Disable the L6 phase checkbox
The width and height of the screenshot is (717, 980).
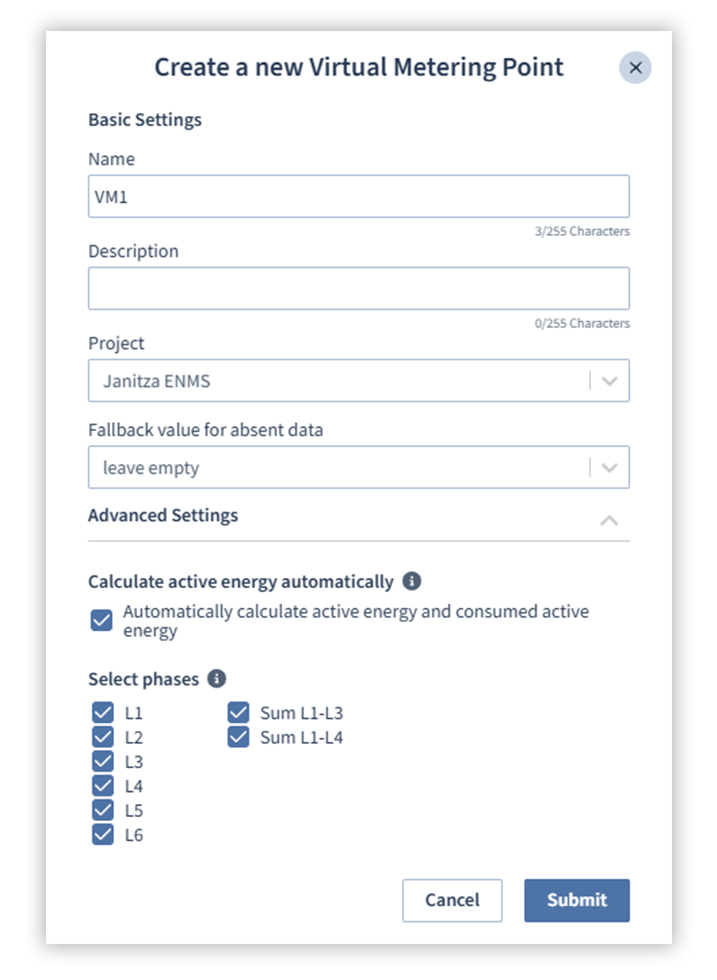point(103,835)
